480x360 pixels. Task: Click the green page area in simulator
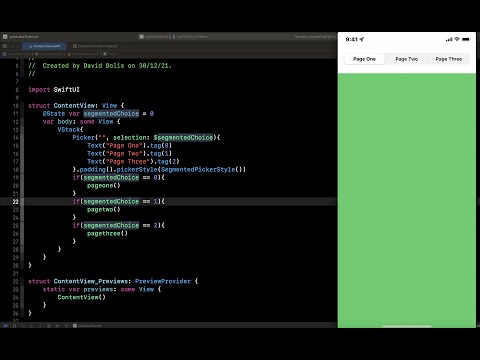coord(407,200)
